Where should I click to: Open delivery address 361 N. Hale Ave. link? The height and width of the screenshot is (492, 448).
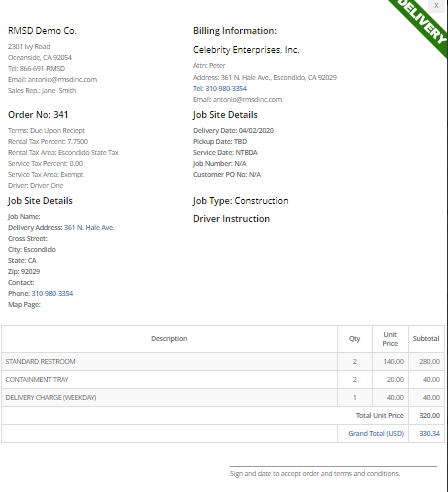(89, 227)
